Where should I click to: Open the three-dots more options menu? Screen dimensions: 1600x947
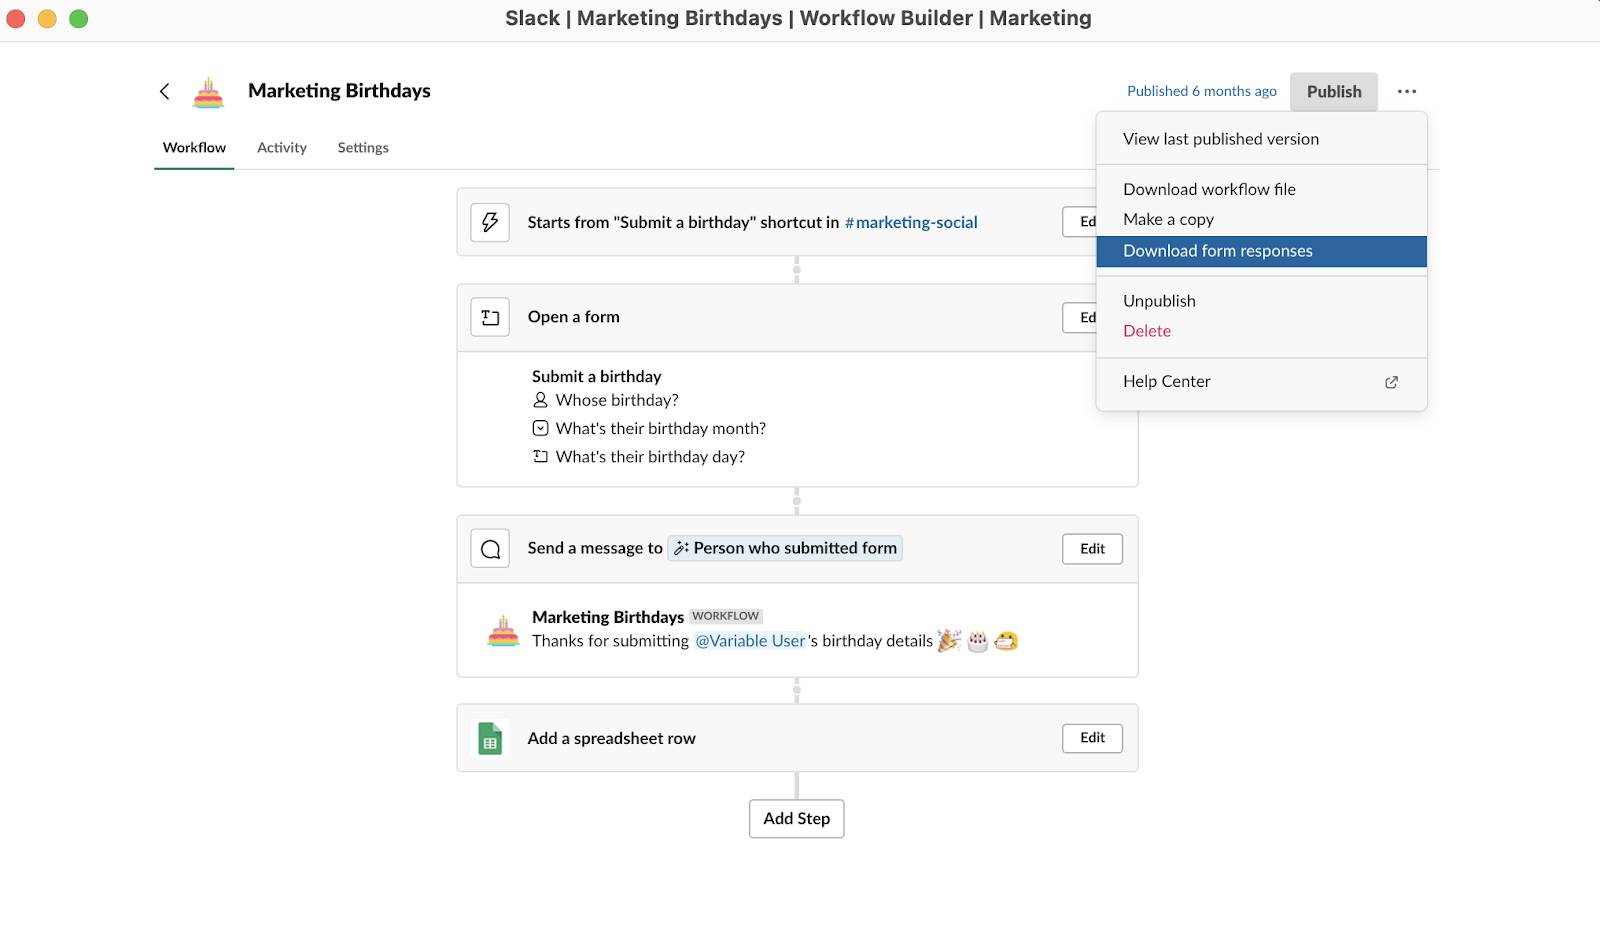click(1407, 91)
